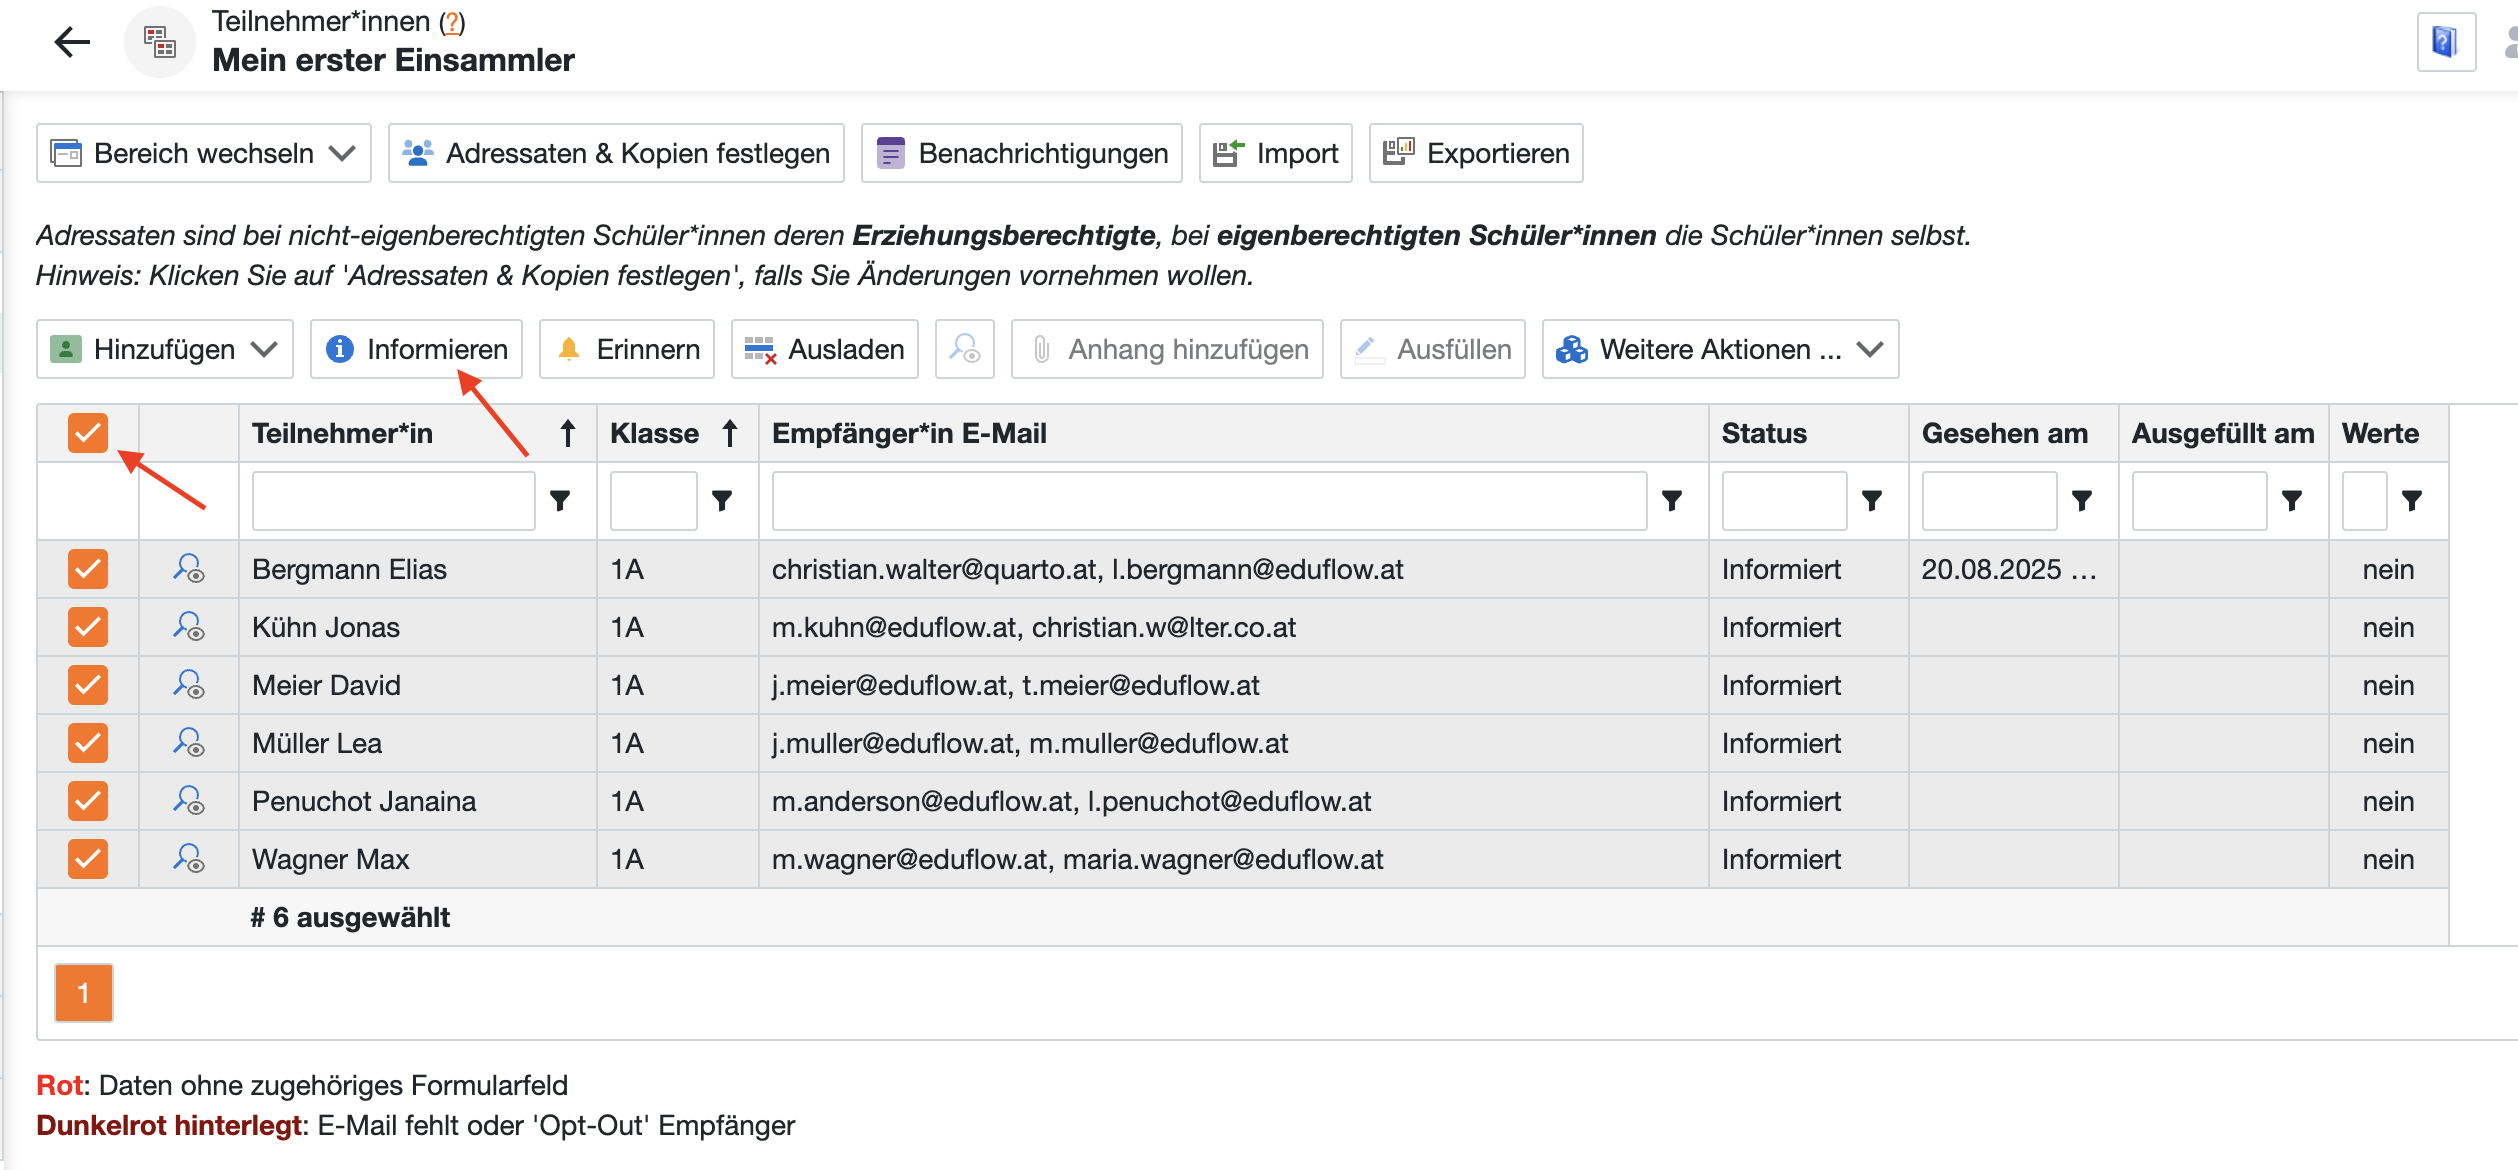Image resolution: width=2518 pixels, height=1170 pixels.
Task: Click the back arrow icon
Action: (72, 42)
